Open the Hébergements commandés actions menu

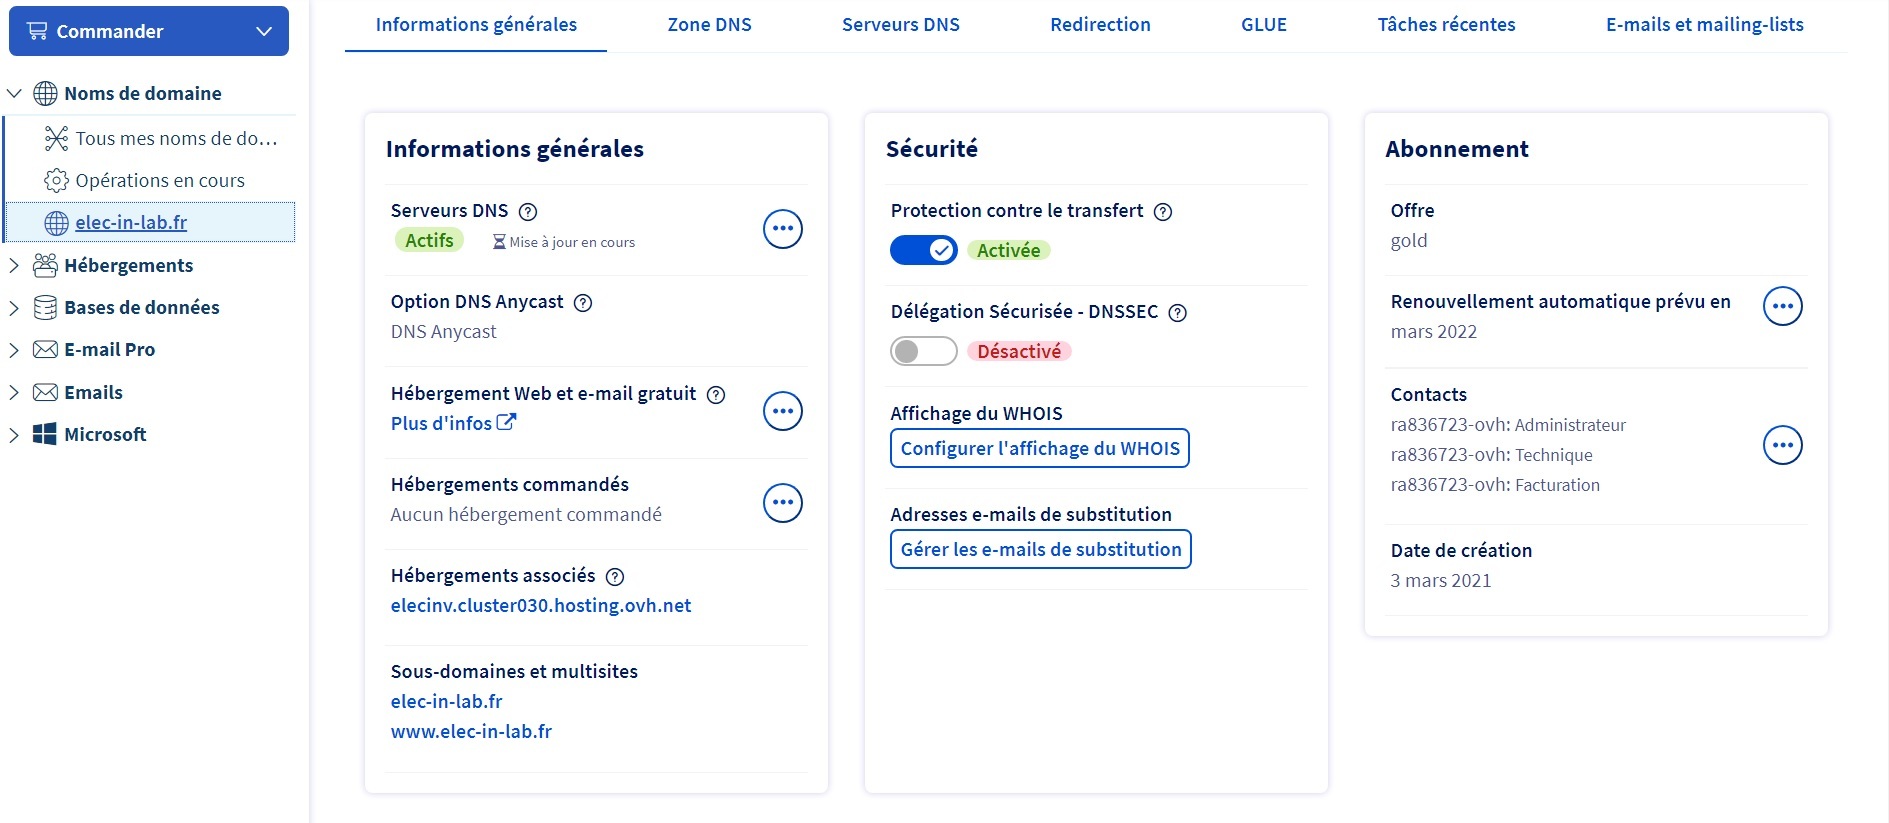[x=782, y=503]
